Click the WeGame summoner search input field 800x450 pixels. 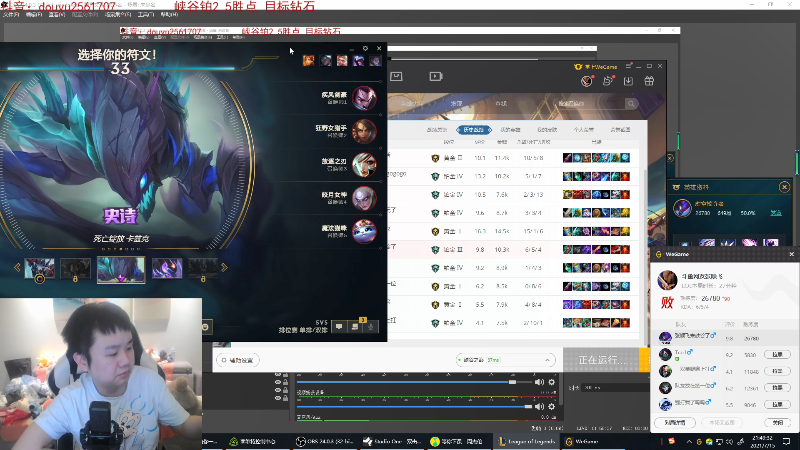[591, 104]
